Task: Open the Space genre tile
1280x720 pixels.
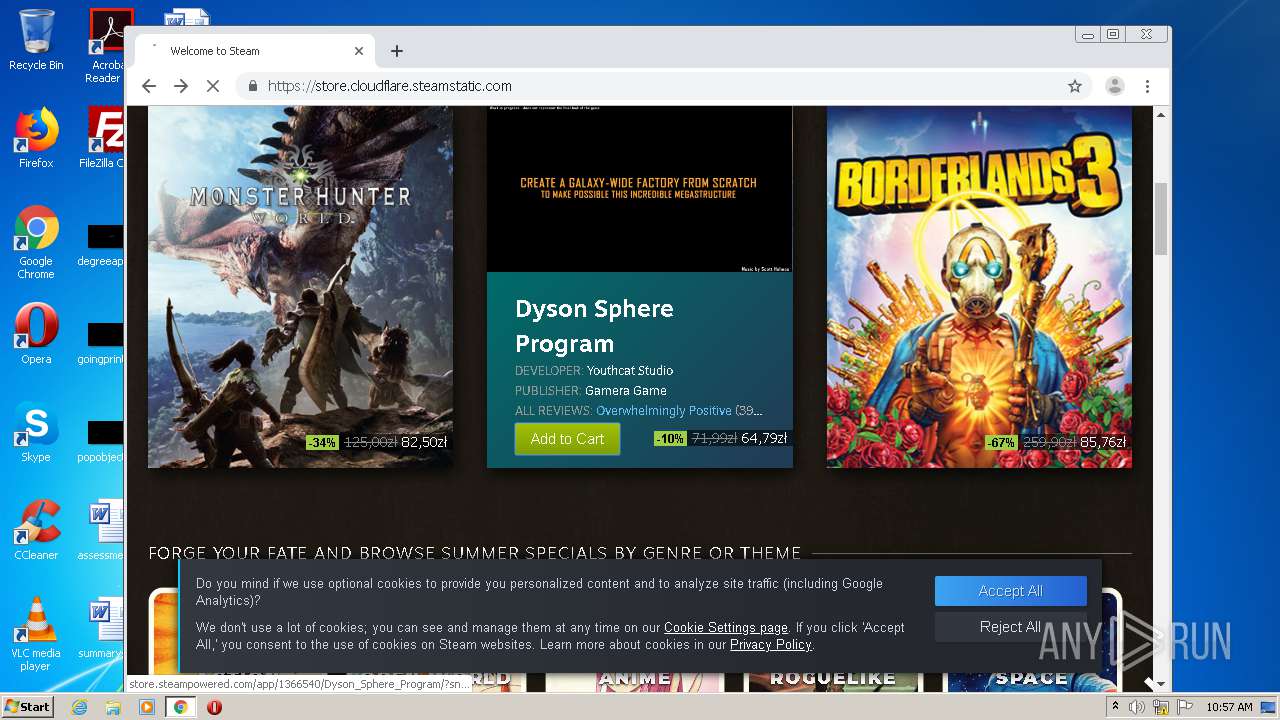Action: click(x=1032, y=679)
